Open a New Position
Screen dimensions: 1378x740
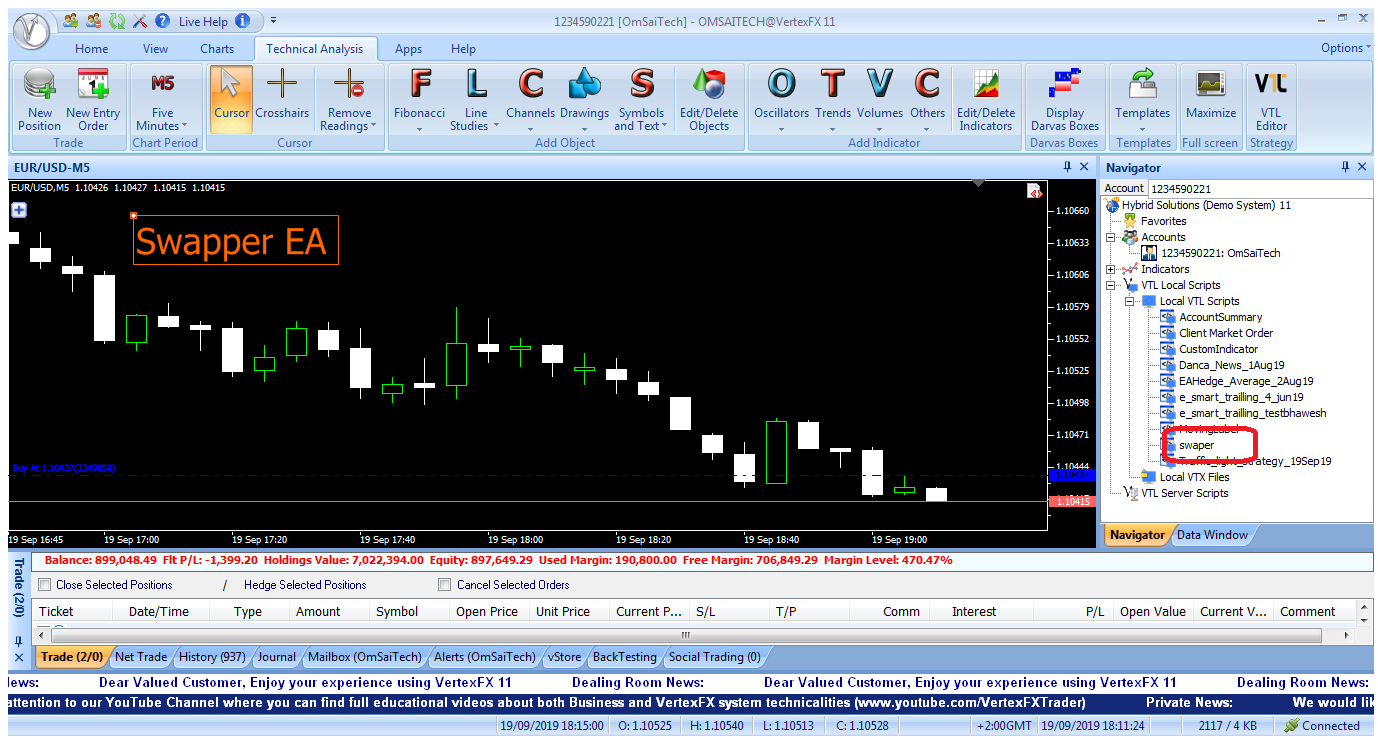click(x=40, y=100)
